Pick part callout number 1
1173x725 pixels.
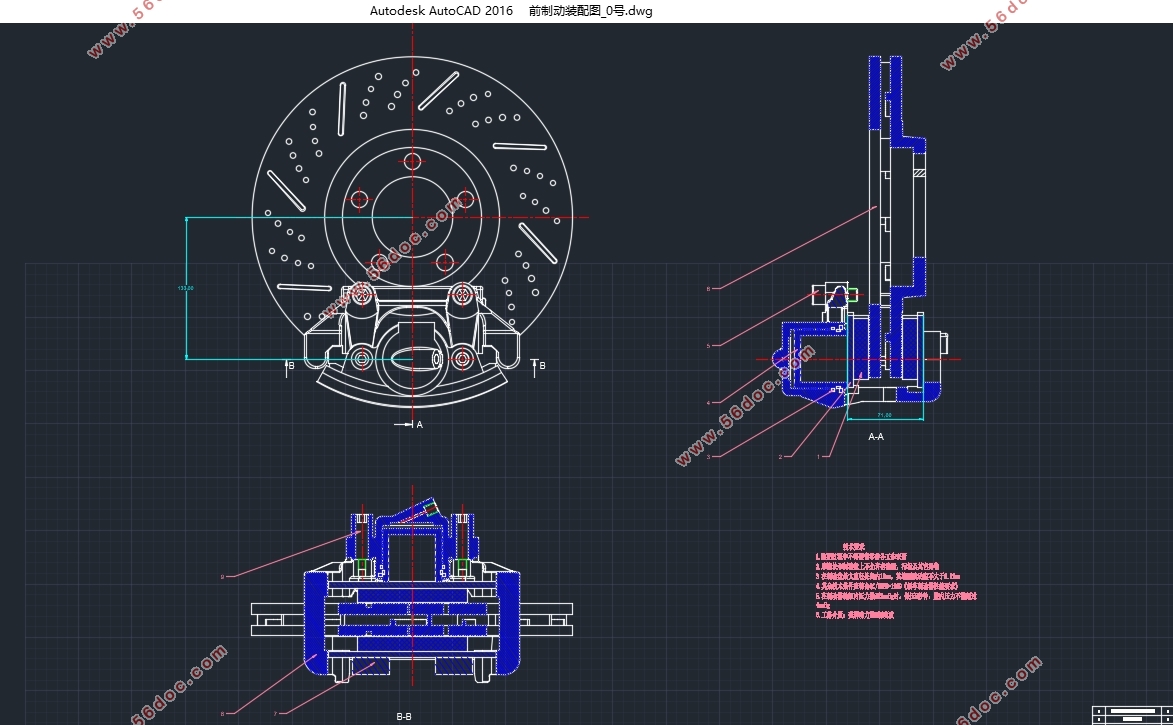tap(820, 456)
